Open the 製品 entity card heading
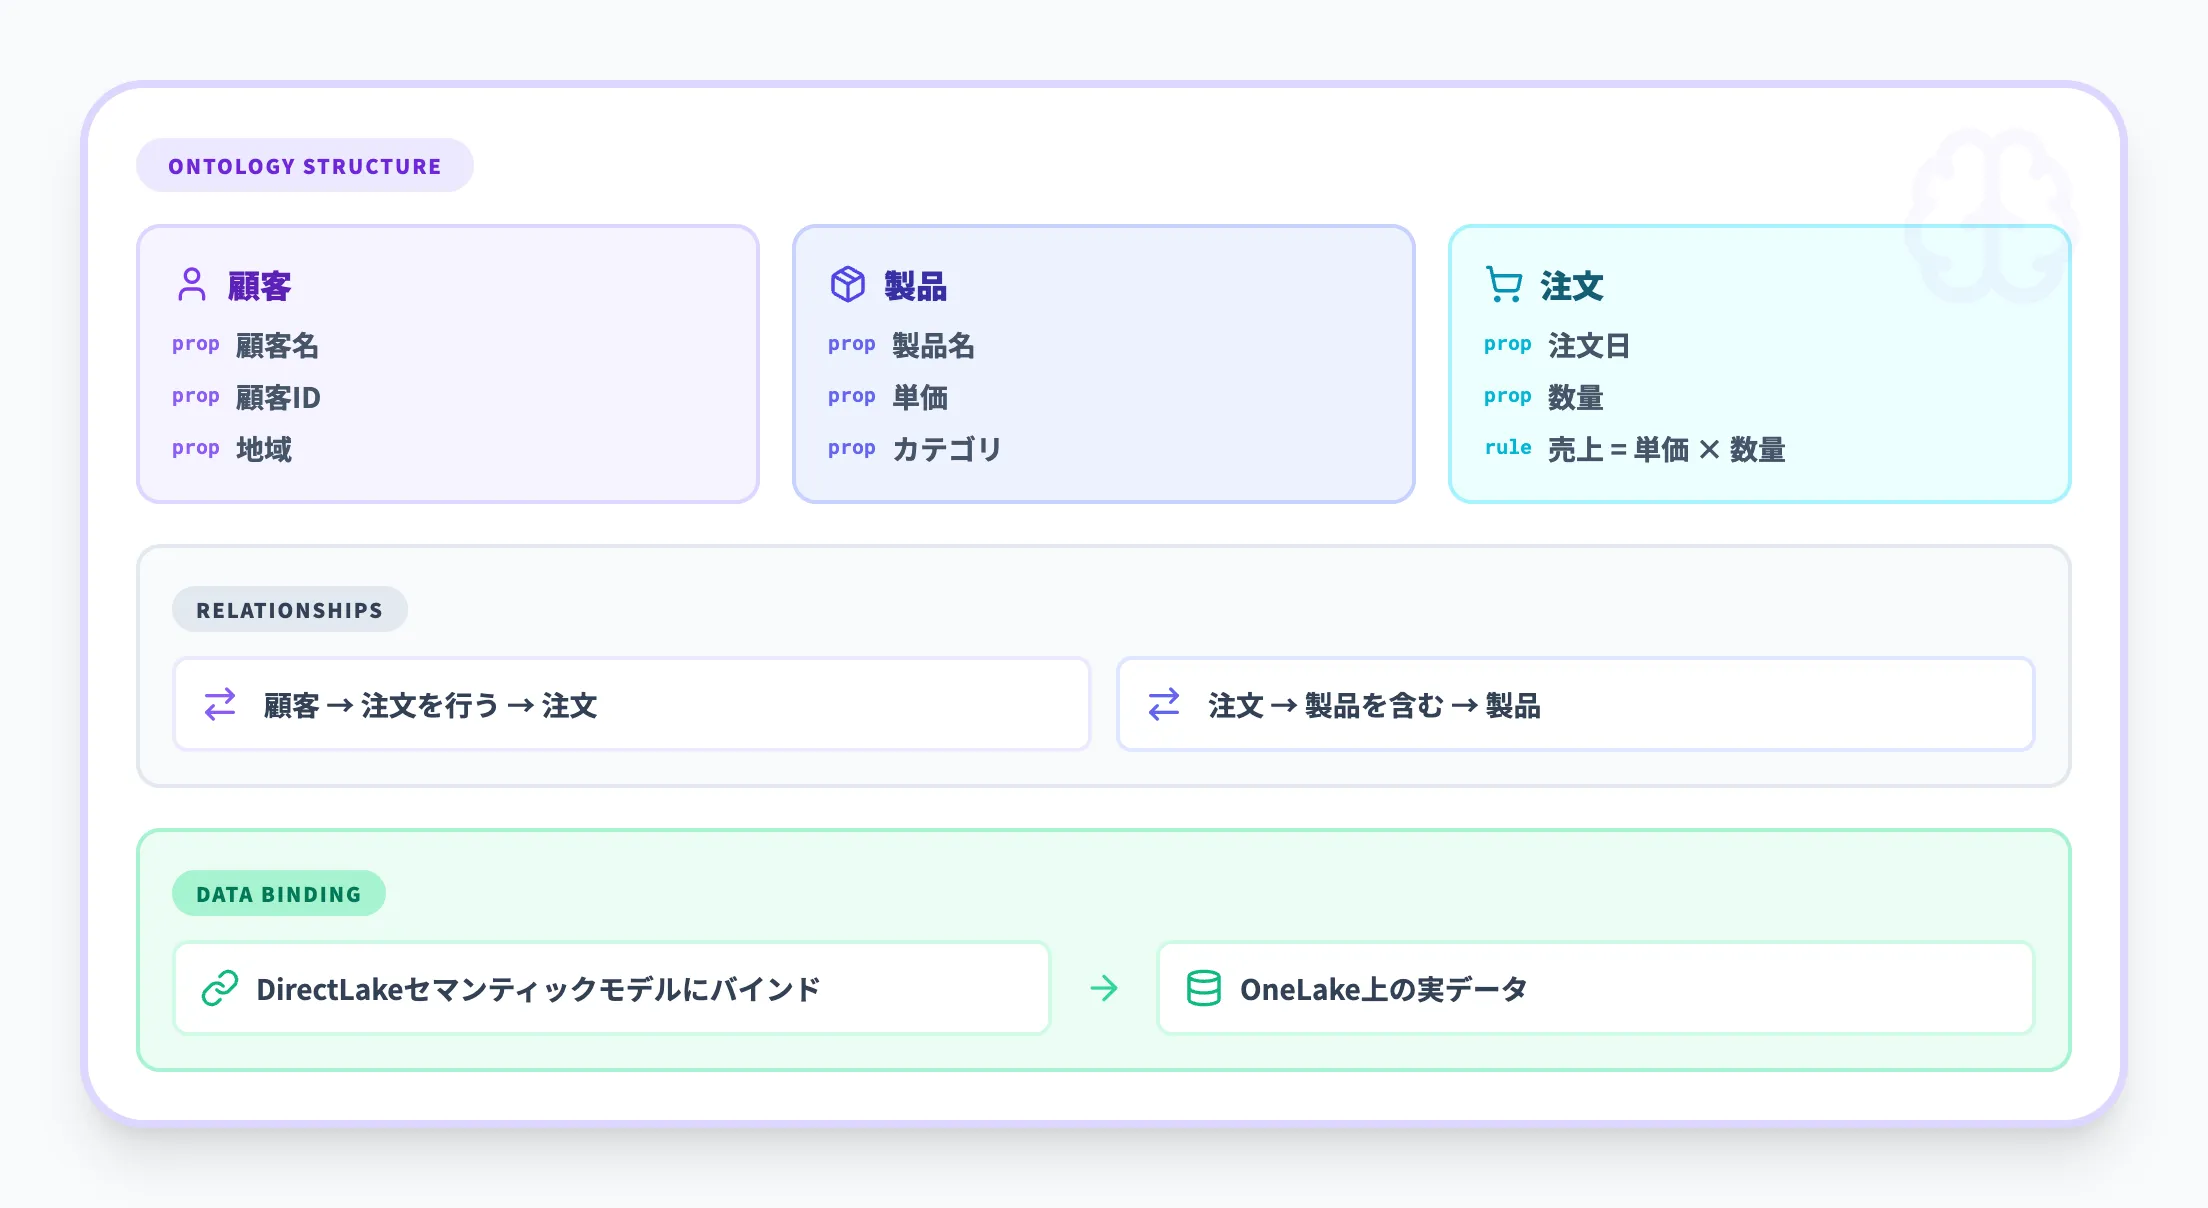Viewport: 2208px width, 1208px height. (x=915, y=286)
